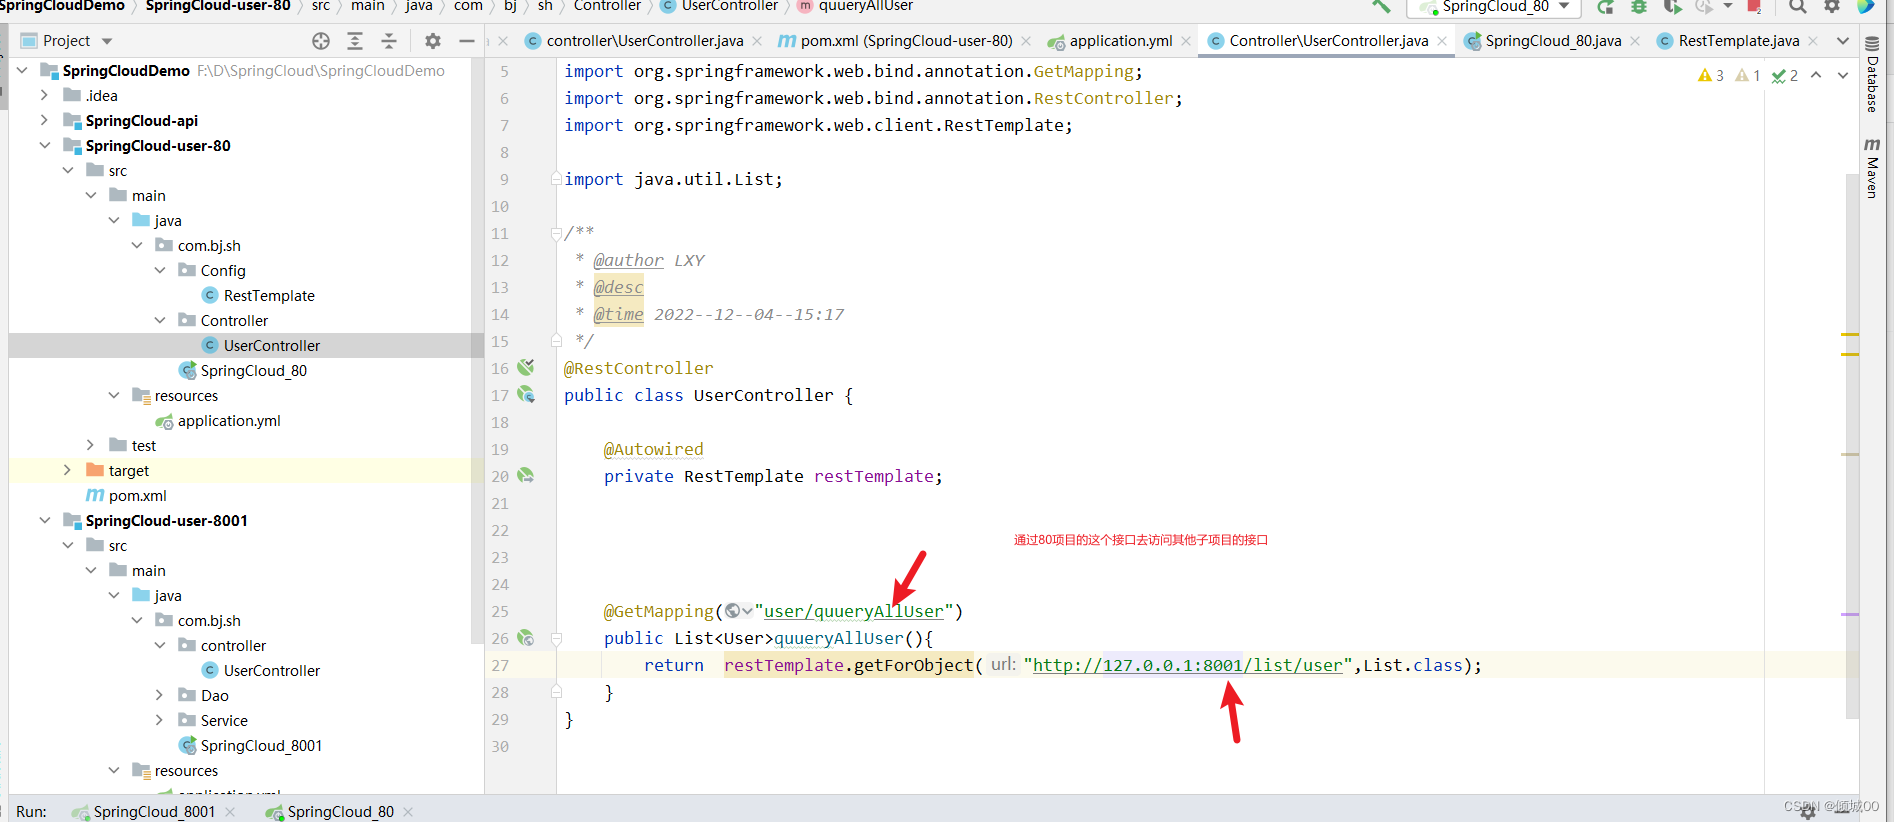Open application.yml under resources
The image size is (1894, 822).
pos(229,420)
